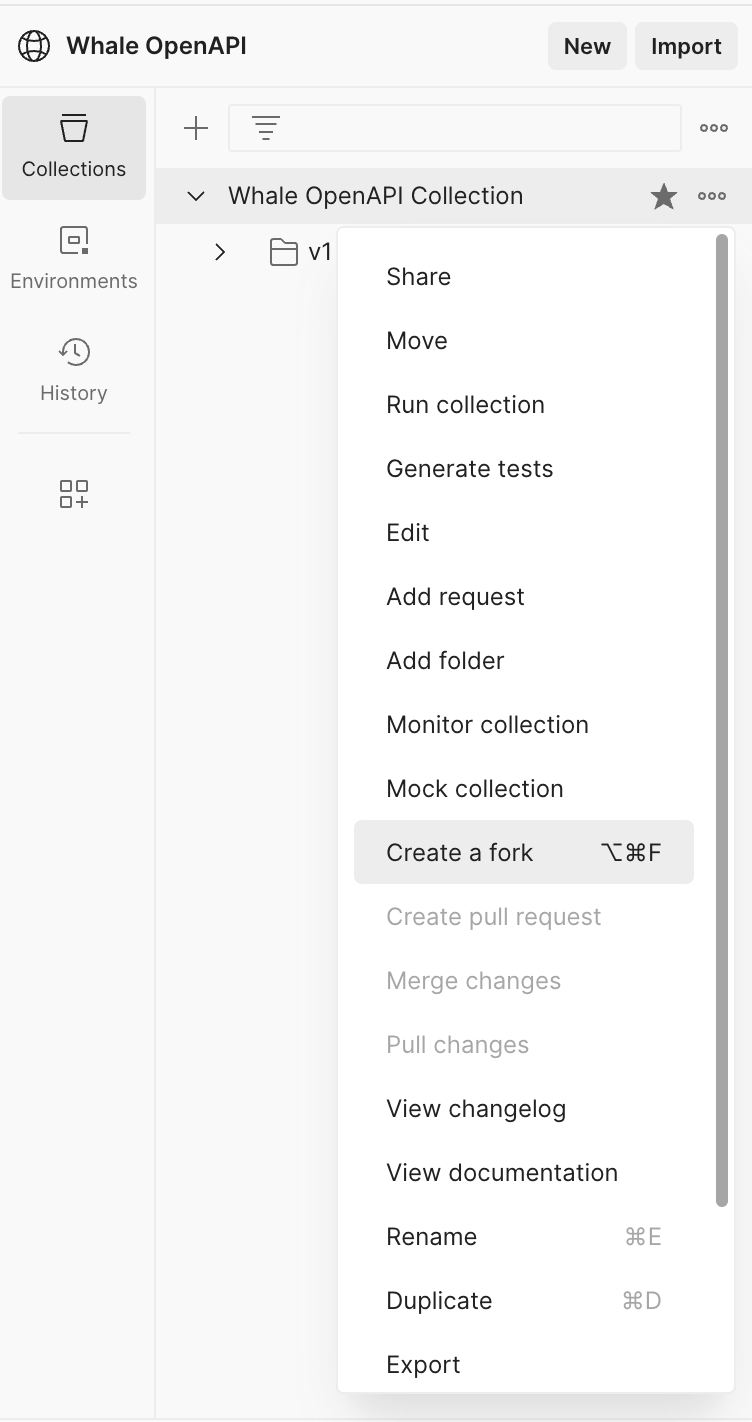
Task: Create a new collection with the plus icon
Action: point(196,127)
